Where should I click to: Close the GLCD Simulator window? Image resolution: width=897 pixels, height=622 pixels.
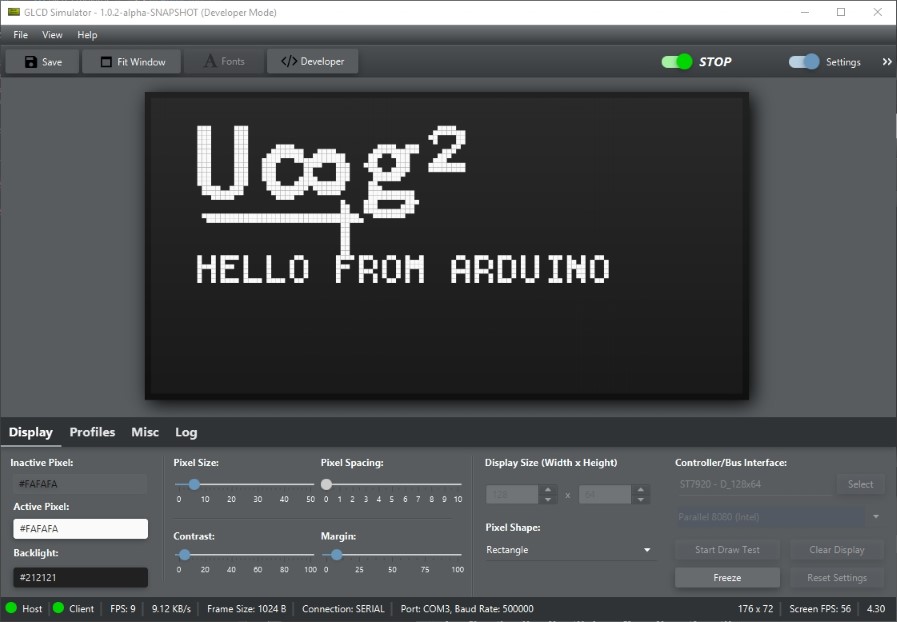click(878, 12)
